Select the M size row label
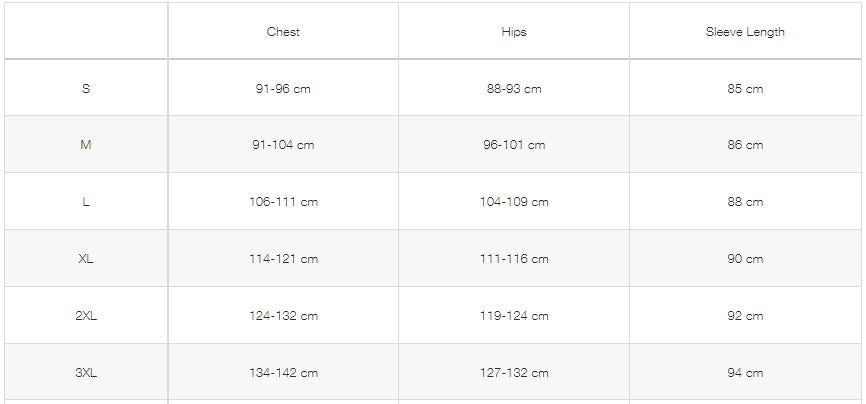The width and height of the screenshot is (866, 404). pos(86,145)
